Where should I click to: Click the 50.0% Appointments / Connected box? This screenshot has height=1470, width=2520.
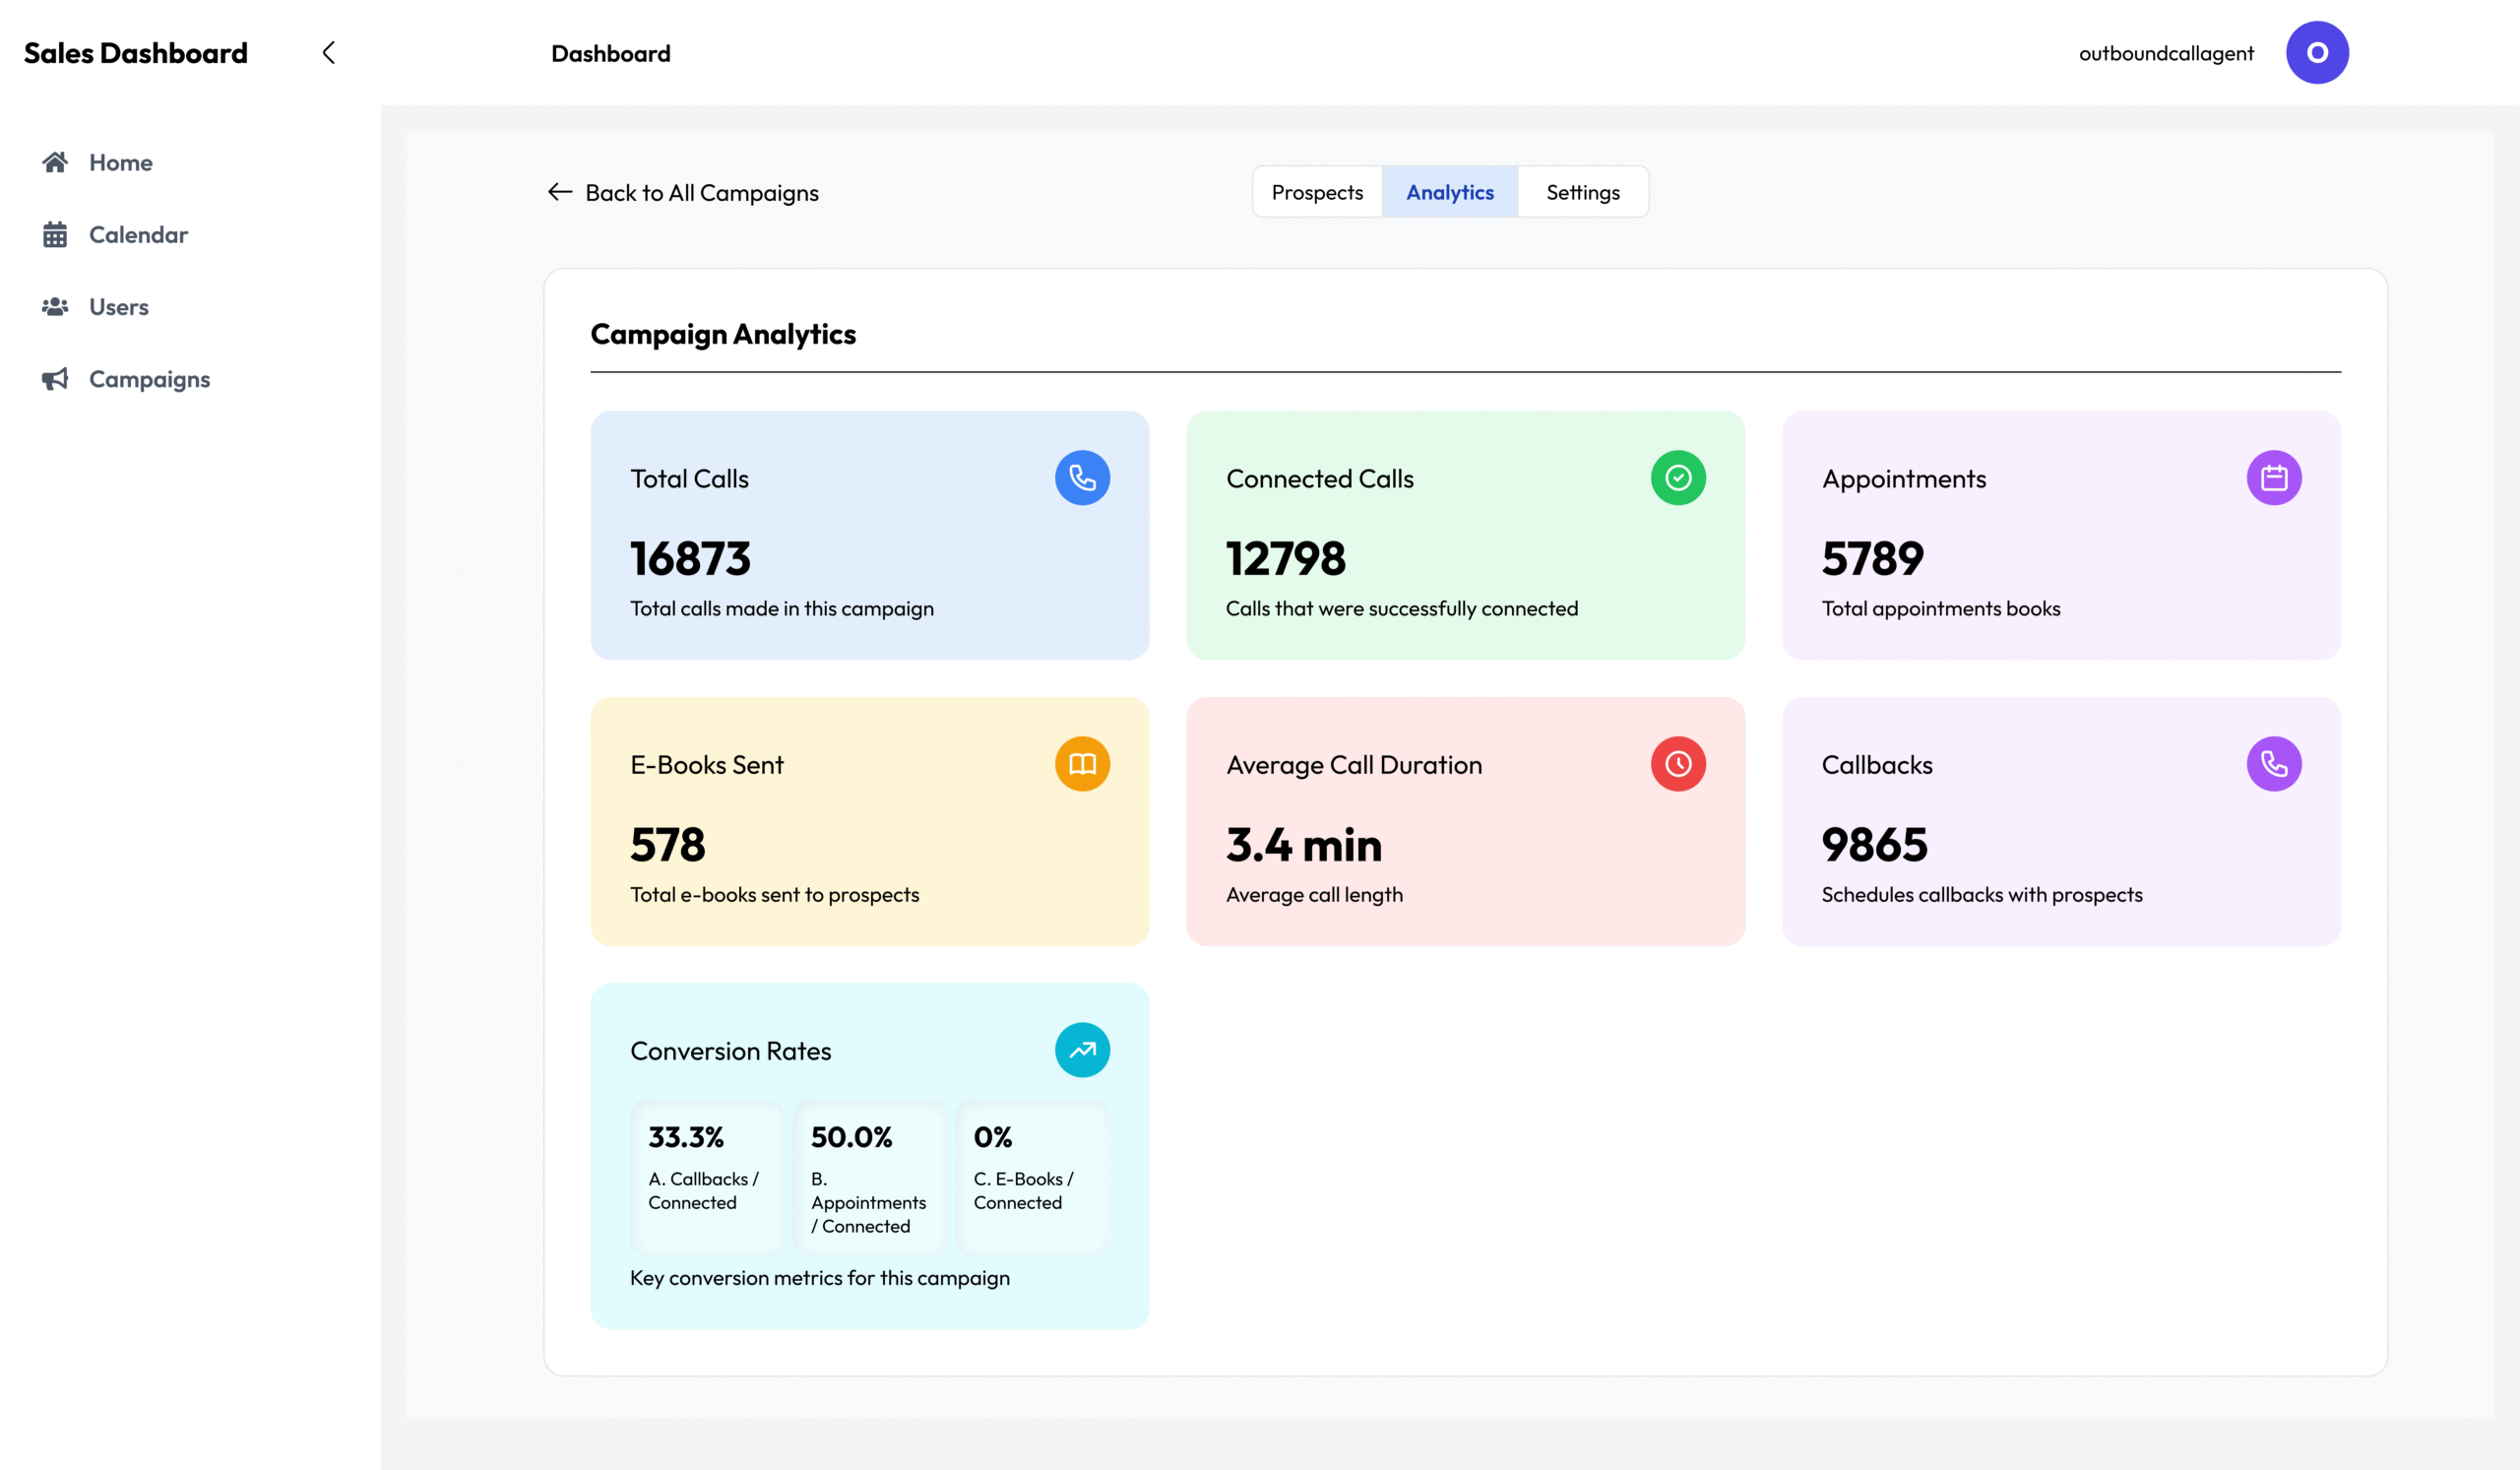pyautogui.click(x=868, y=1176)
